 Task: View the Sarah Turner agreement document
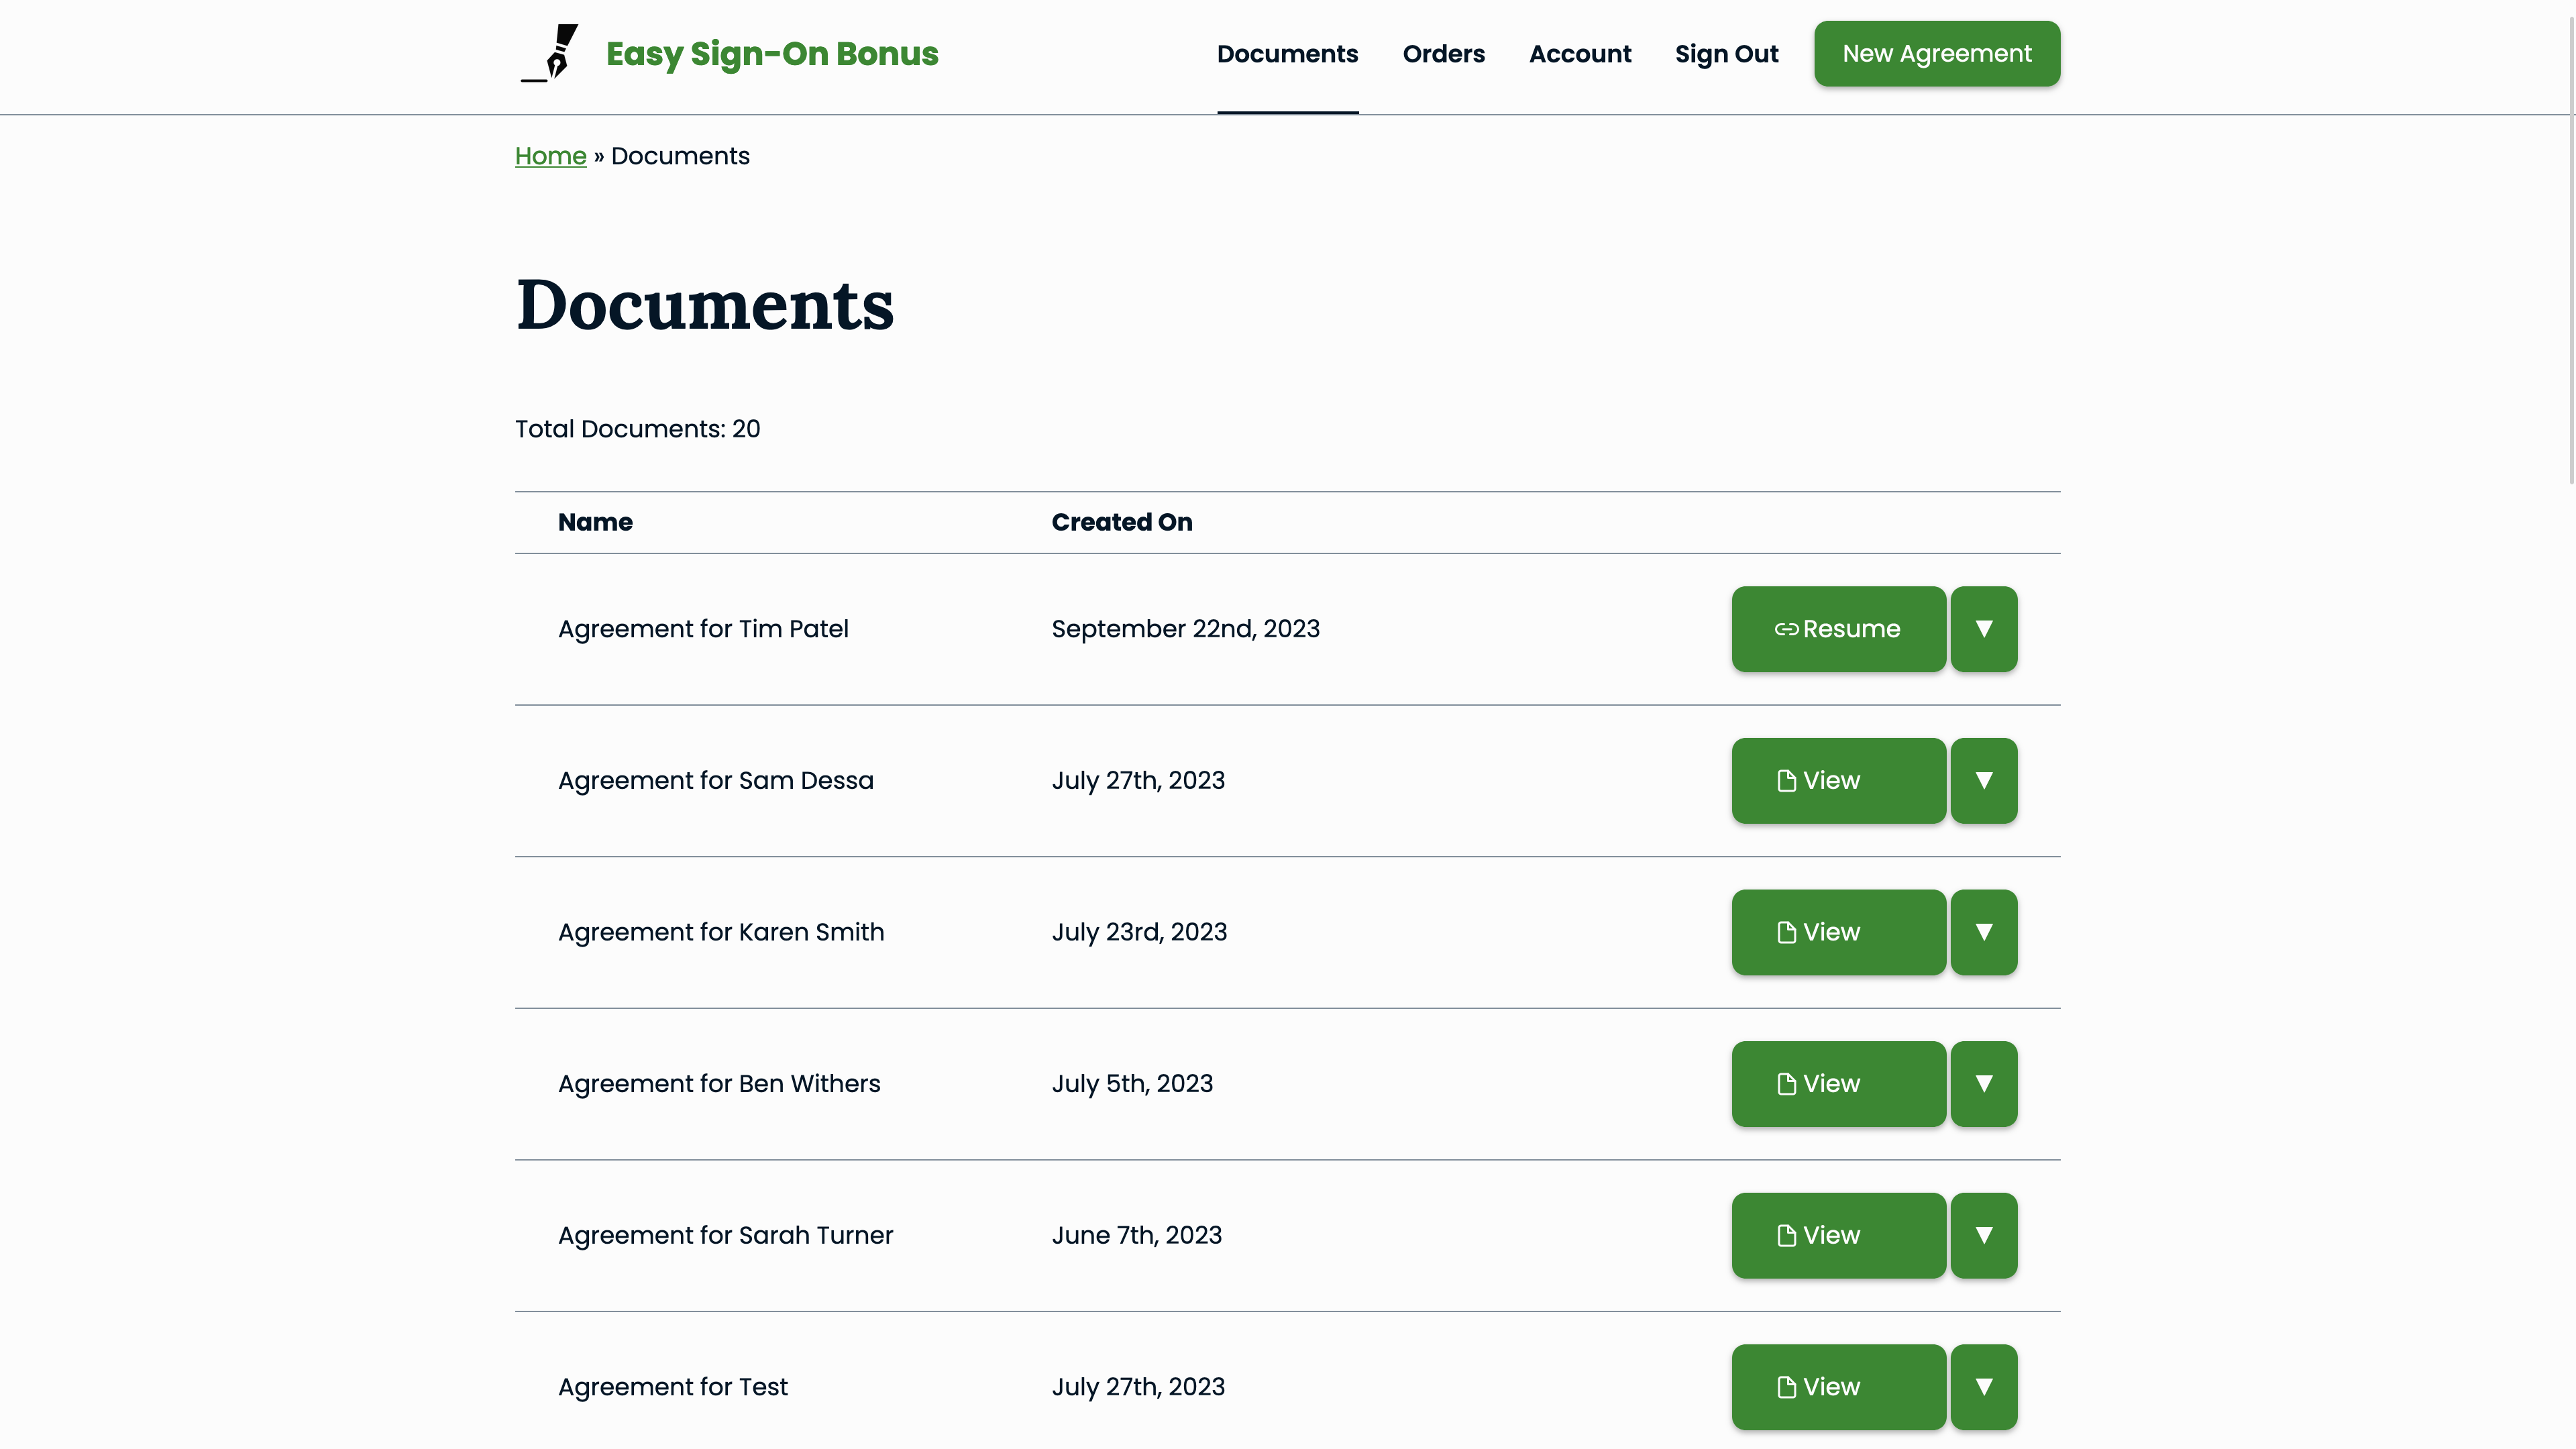tap(1838, 1236)
